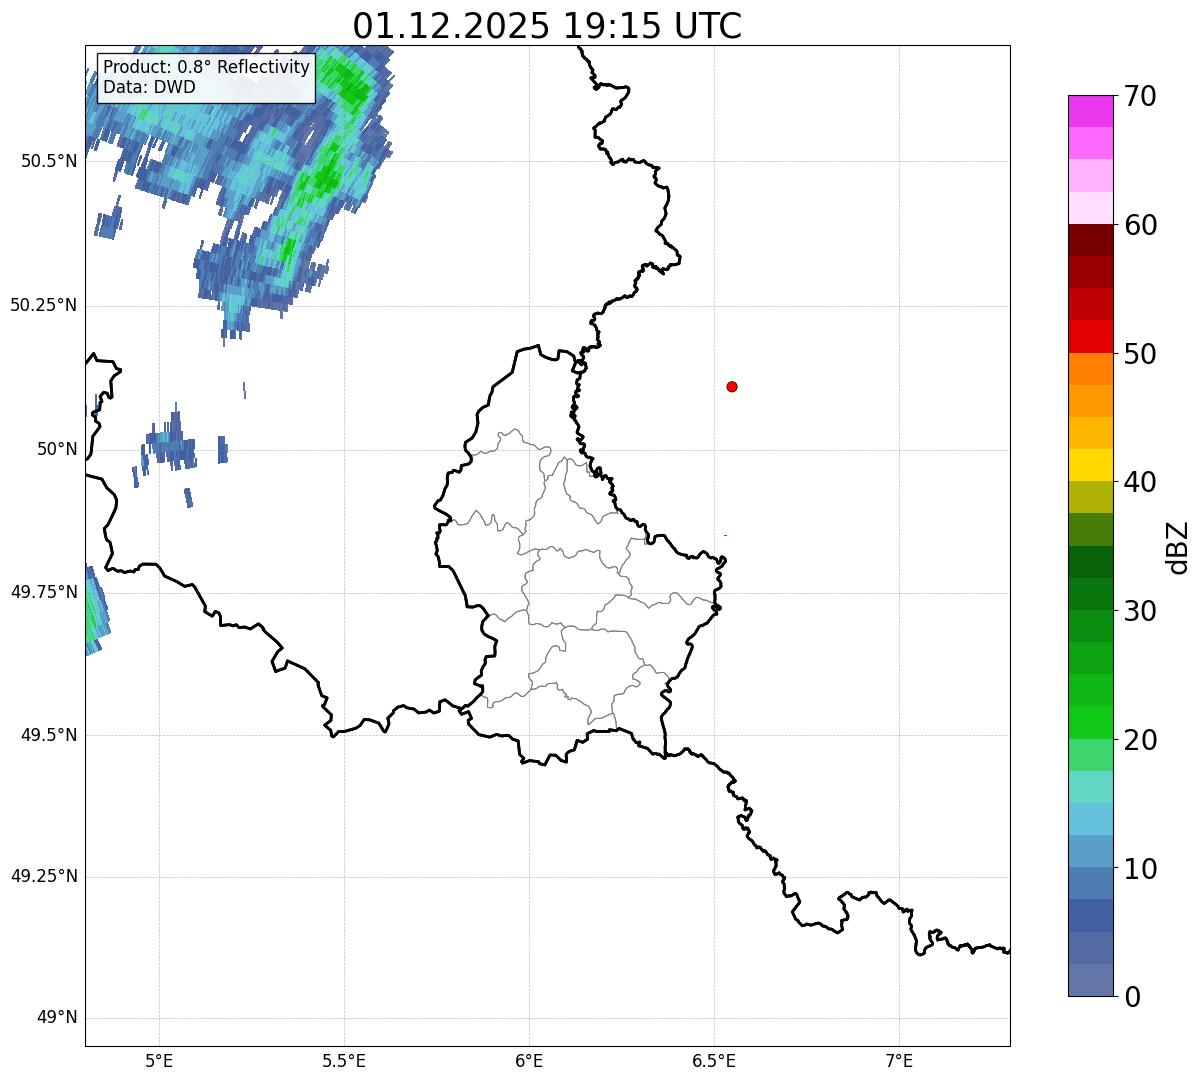Click the green echo at the left edge near 49.75°N

point(95,610)
